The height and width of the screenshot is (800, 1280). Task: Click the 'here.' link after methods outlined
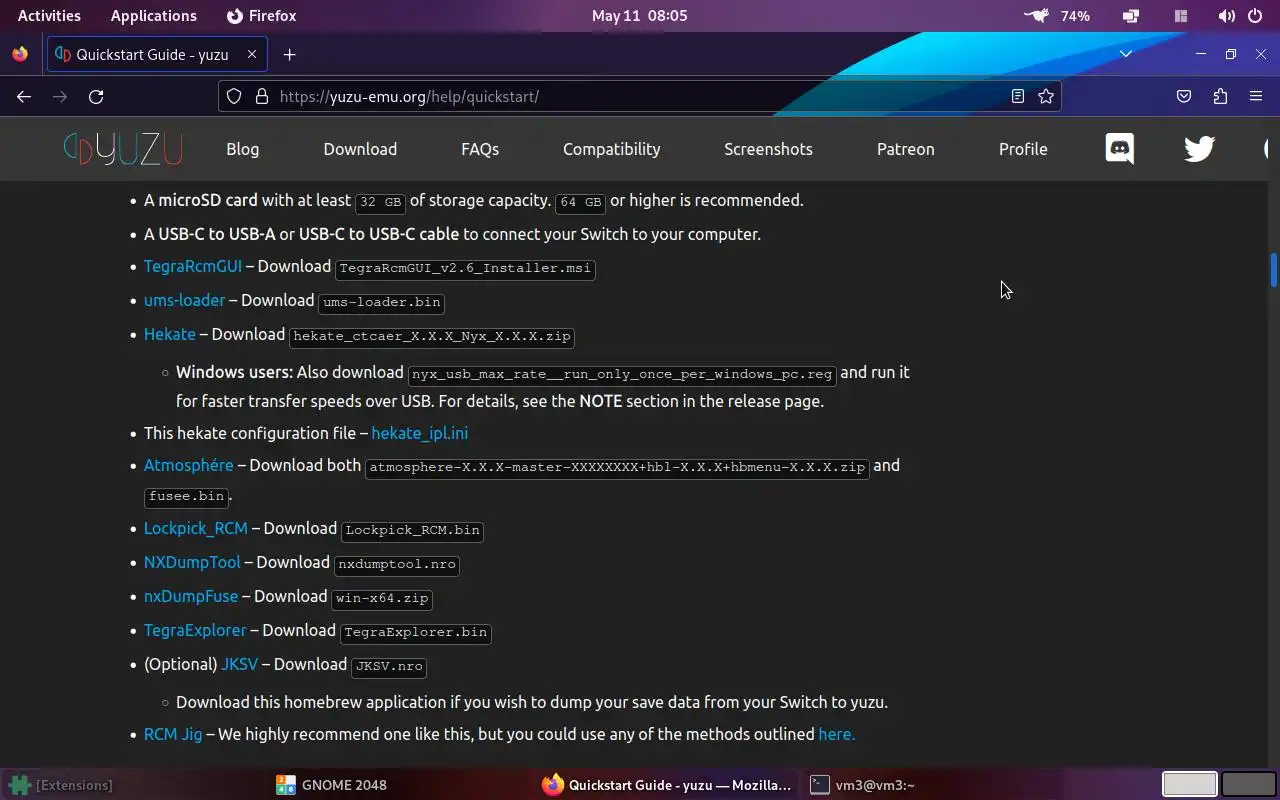(x=837, y=734)
